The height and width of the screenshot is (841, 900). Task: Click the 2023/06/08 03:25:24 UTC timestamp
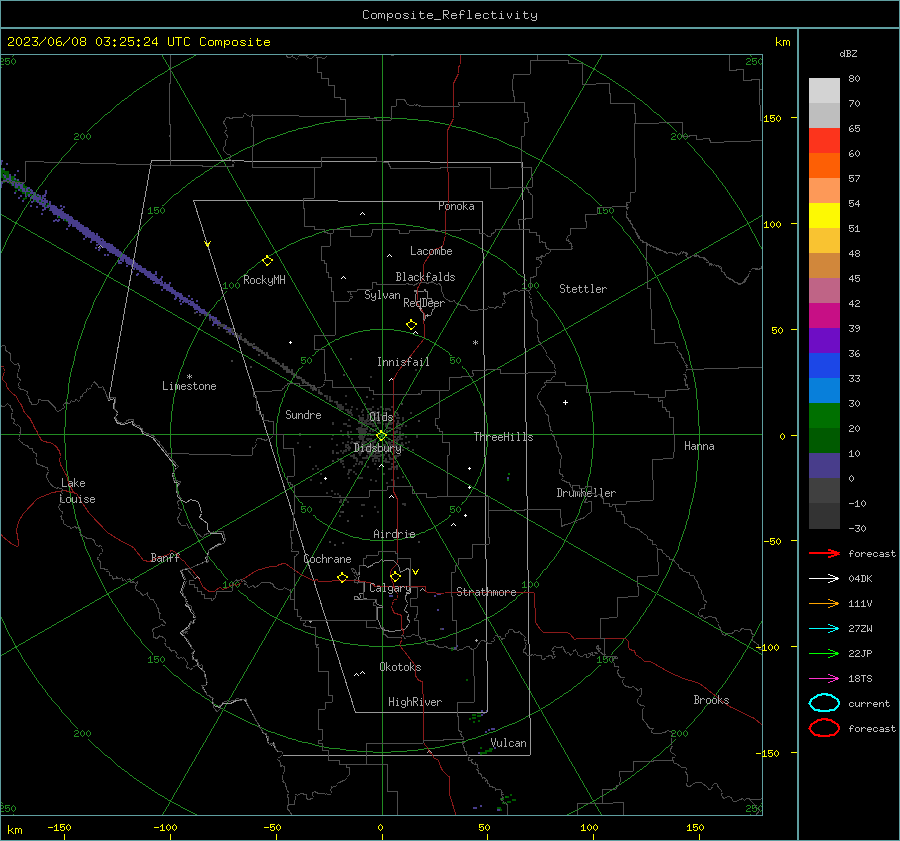(138, 42)
